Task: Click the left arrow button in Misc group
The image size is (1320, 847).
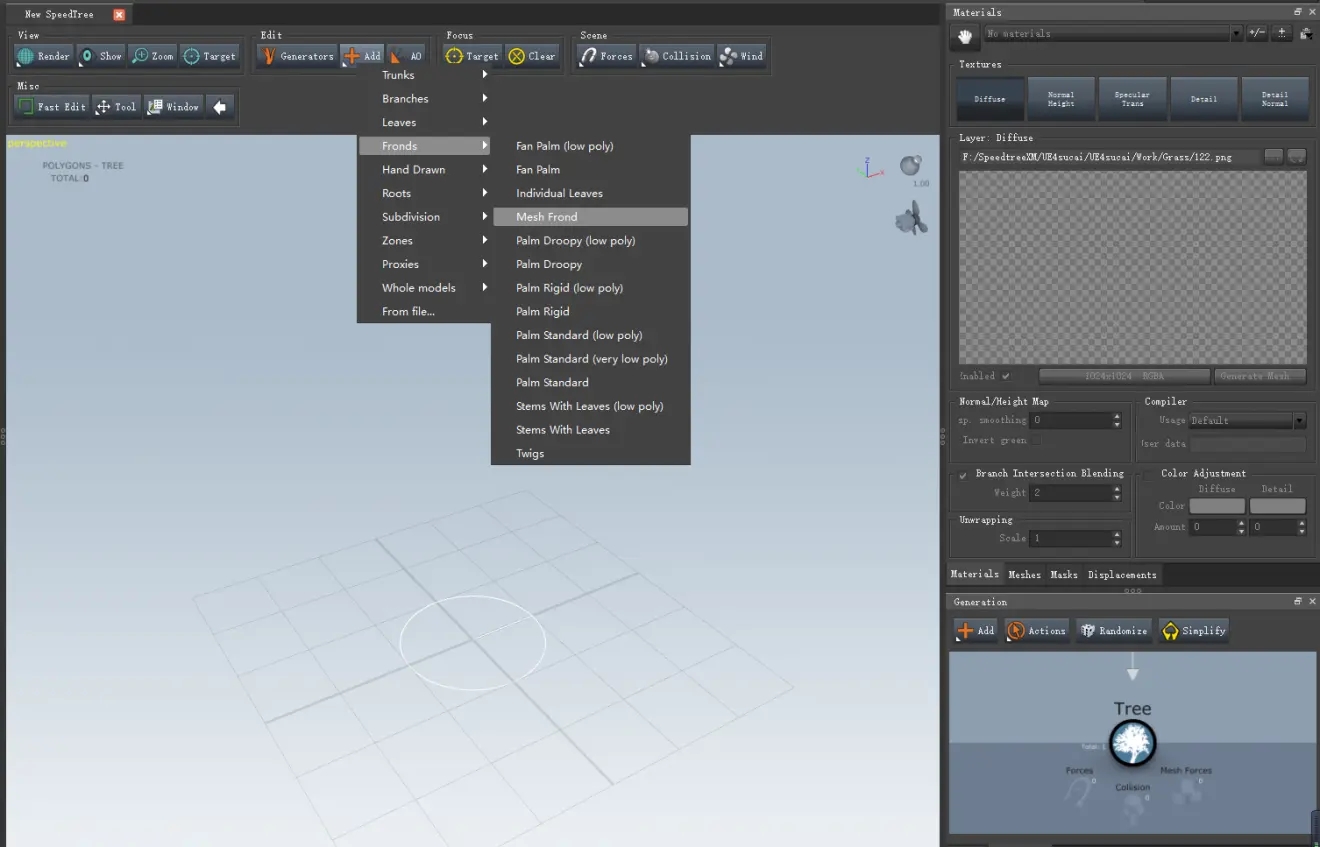Action: pos(220,106)
